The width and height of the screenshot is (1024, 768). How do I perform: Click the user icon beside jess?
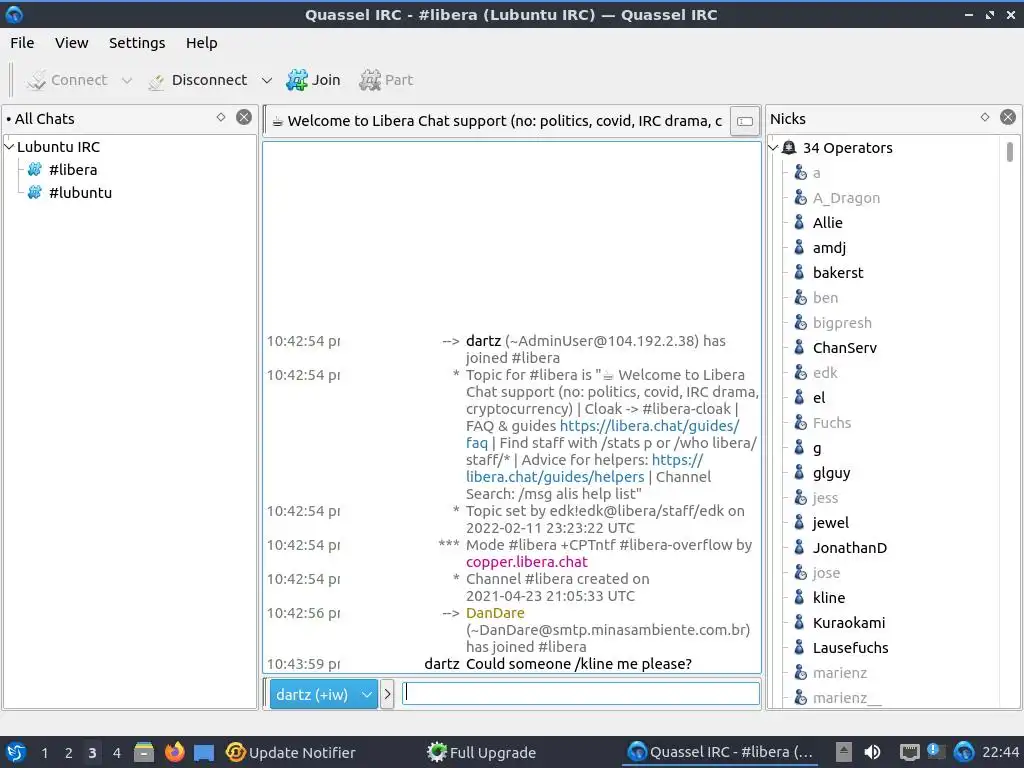click(x=800, y=498)
